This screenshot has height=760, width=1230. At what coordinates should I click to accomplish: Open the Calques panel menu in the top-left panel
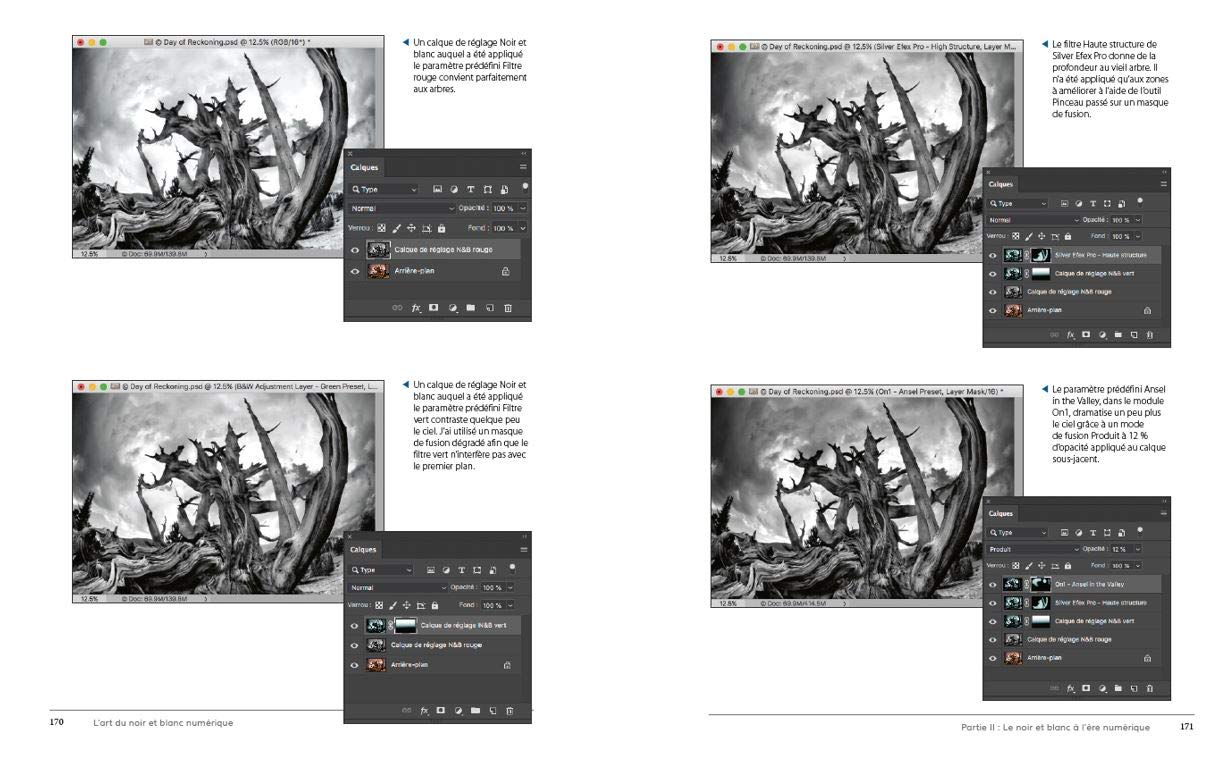click(522, 167)
